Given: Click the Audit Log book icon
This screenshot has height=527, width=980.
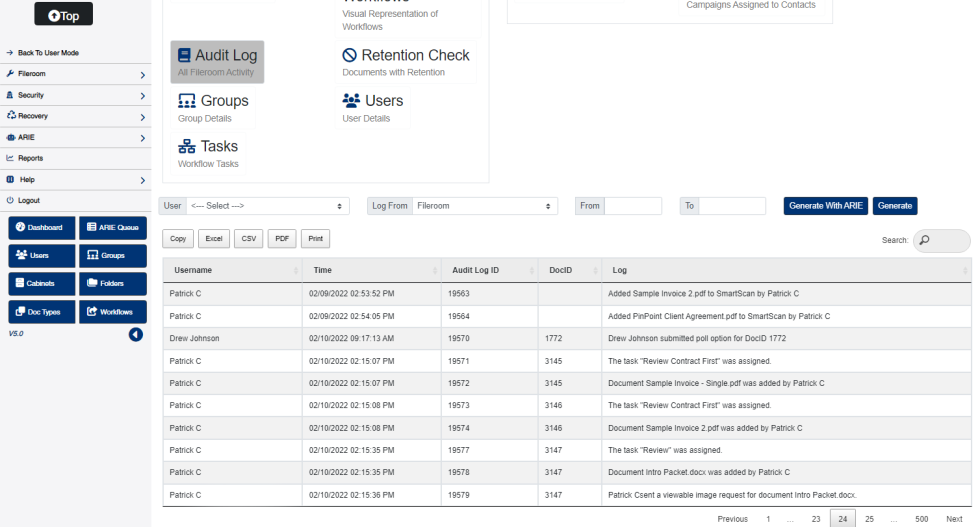Looking at the screenshot, I should pyautogui.click(x=185, y=56).
